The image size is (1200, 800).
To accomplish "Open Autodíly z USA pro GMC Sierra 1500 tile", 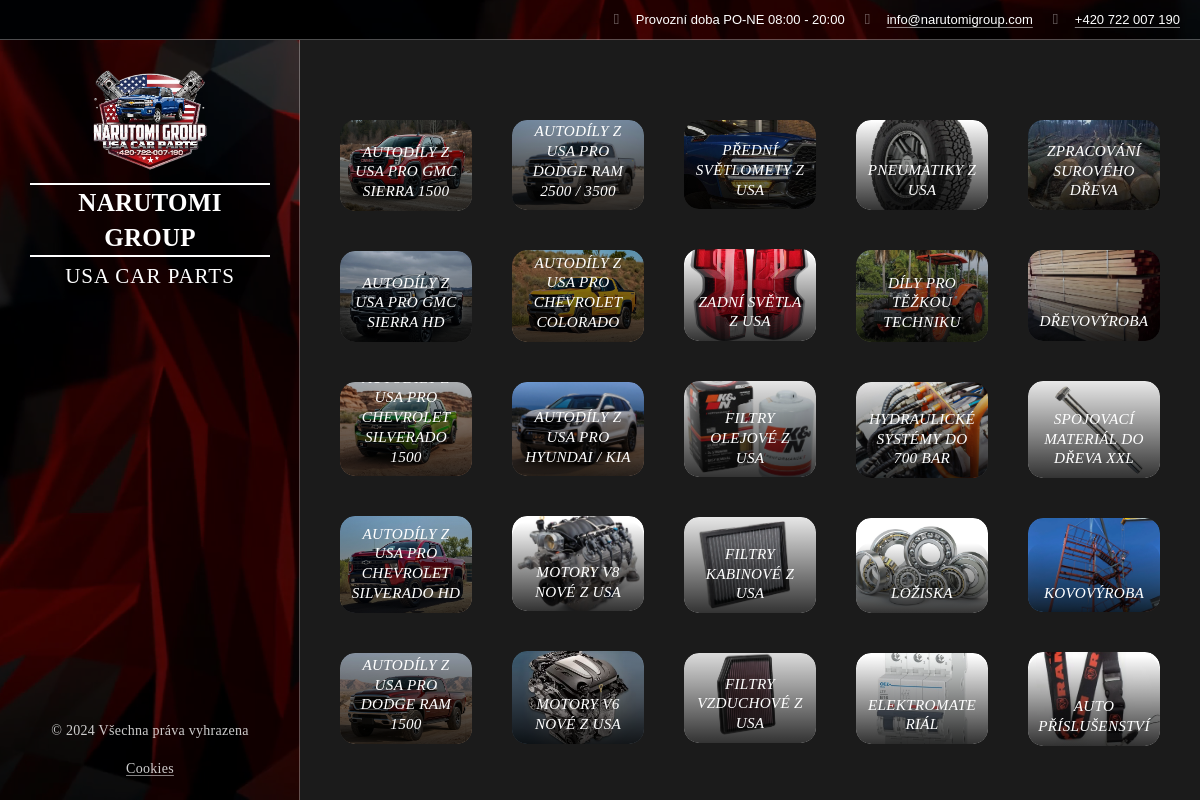I will (x=406, y=165).
